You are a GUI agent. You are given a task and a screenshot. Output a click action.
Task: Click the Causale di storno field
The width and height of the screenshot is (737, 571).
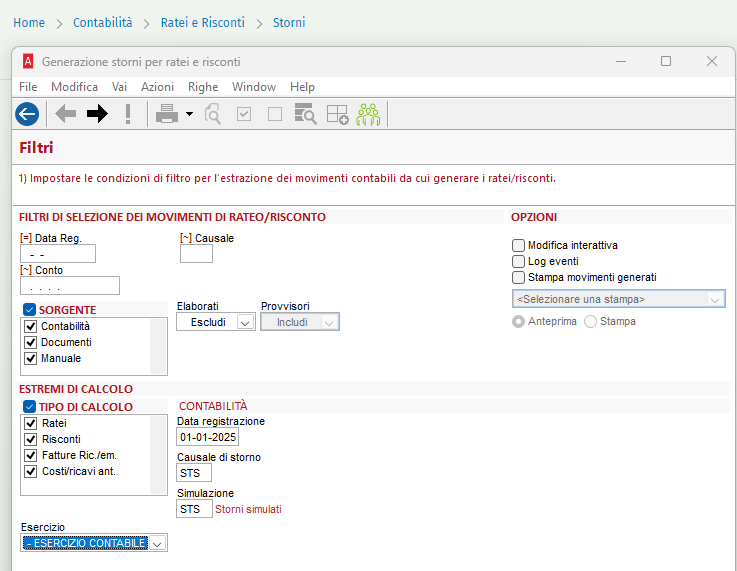(194, 473)
